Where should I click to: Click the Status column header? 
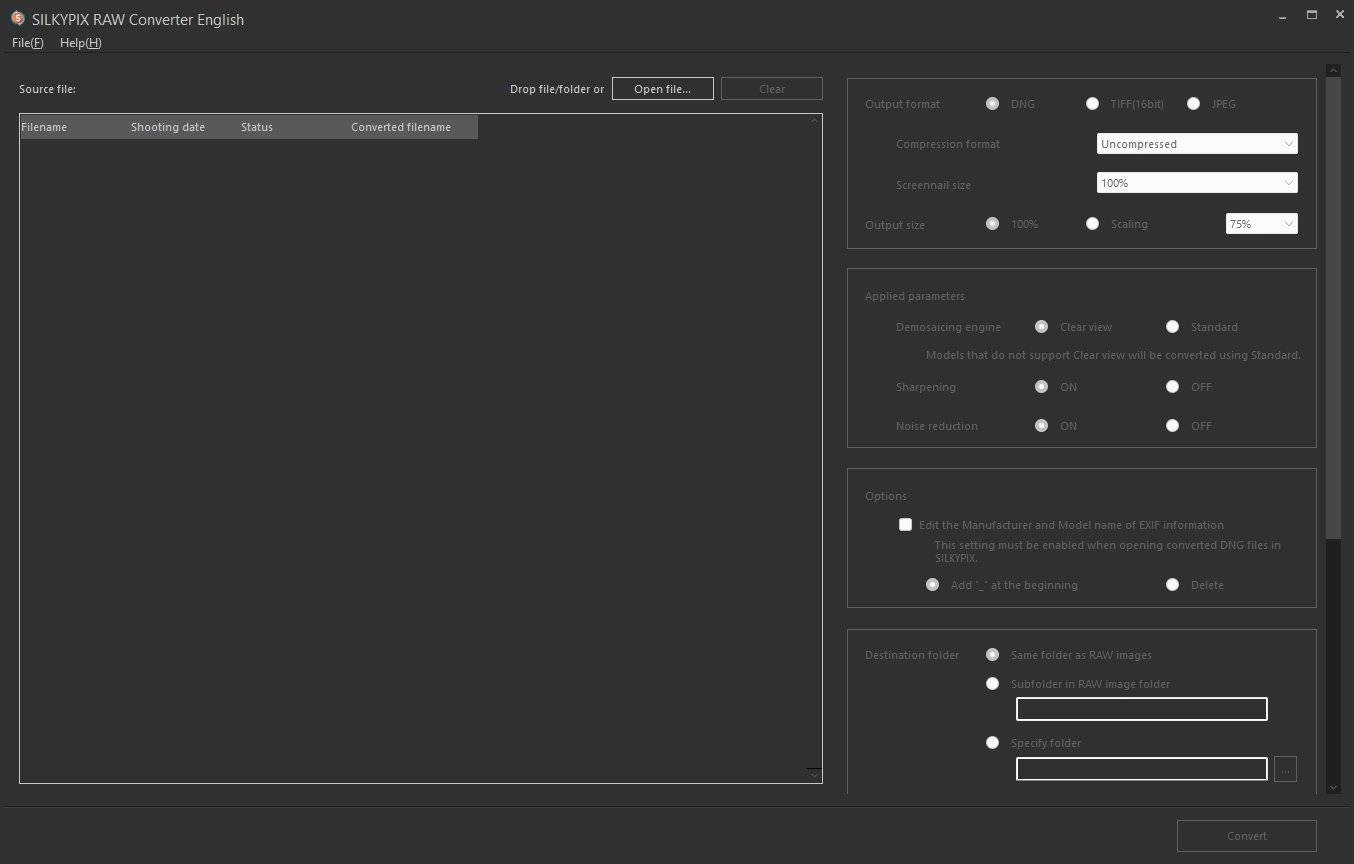295,127
